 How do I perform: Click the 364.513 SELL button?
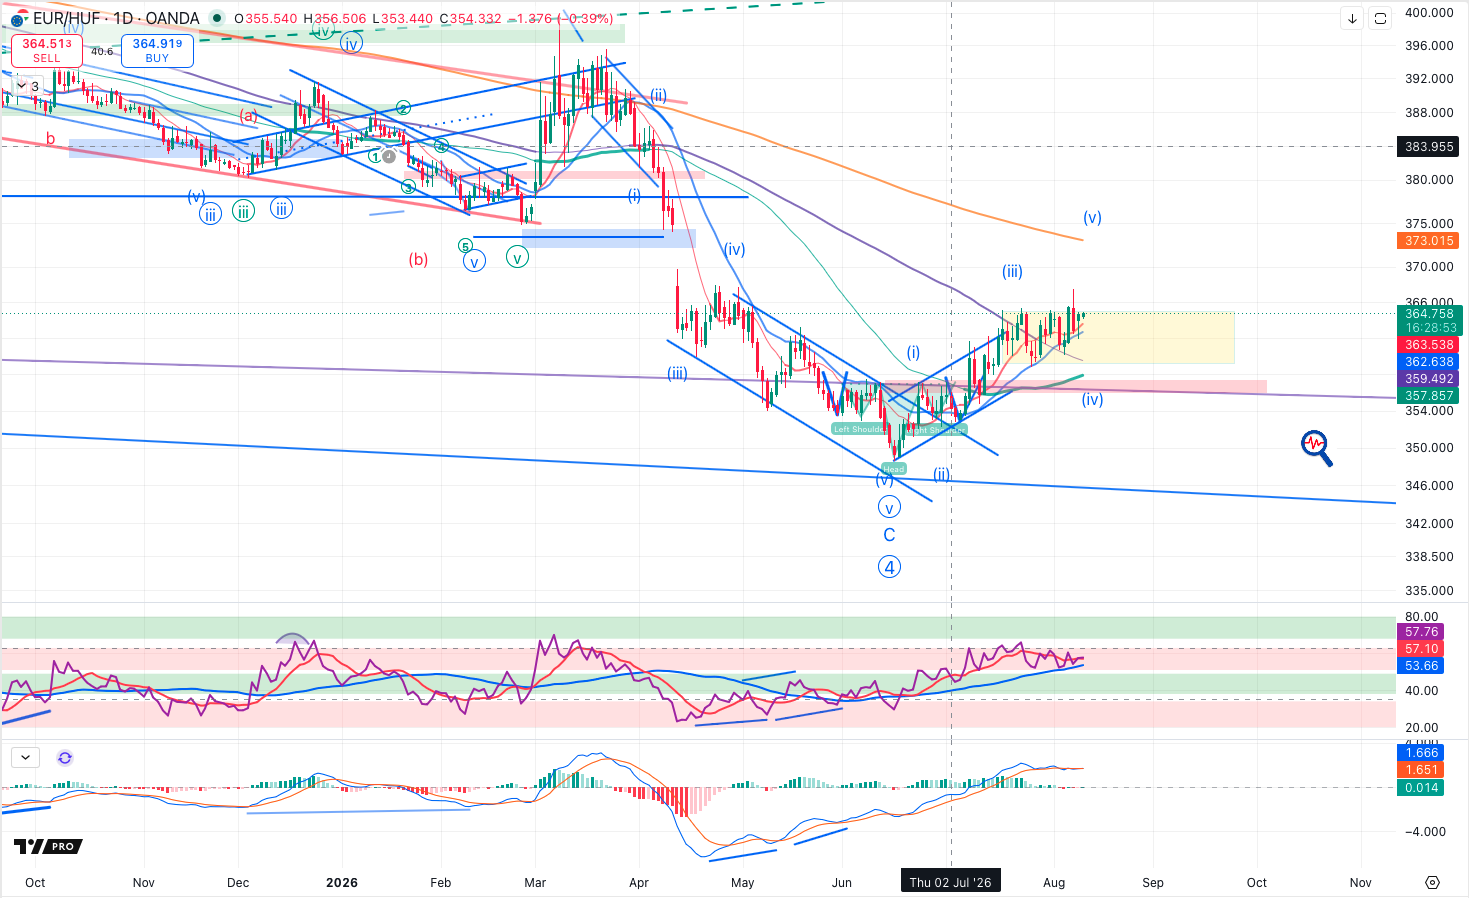[47, 50]
